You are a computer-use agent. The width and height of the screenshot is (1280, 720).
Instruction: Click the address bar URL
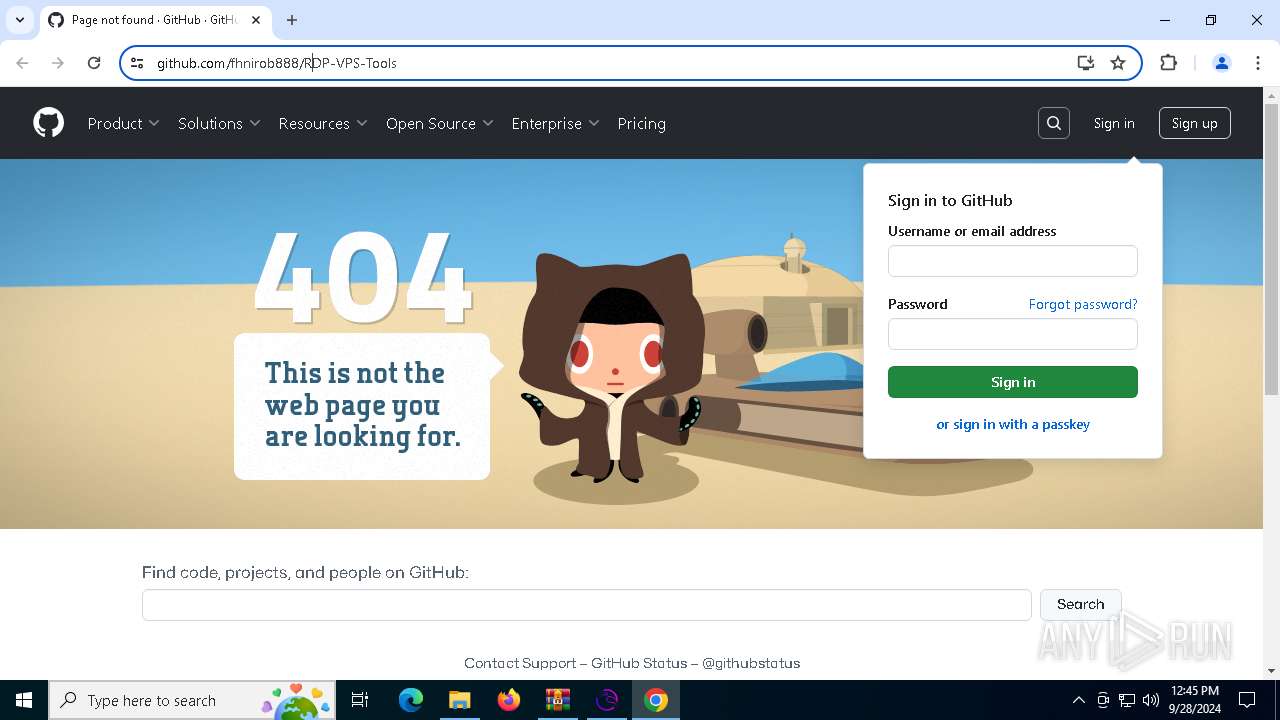pyautogui.click(x=277, y=63)
